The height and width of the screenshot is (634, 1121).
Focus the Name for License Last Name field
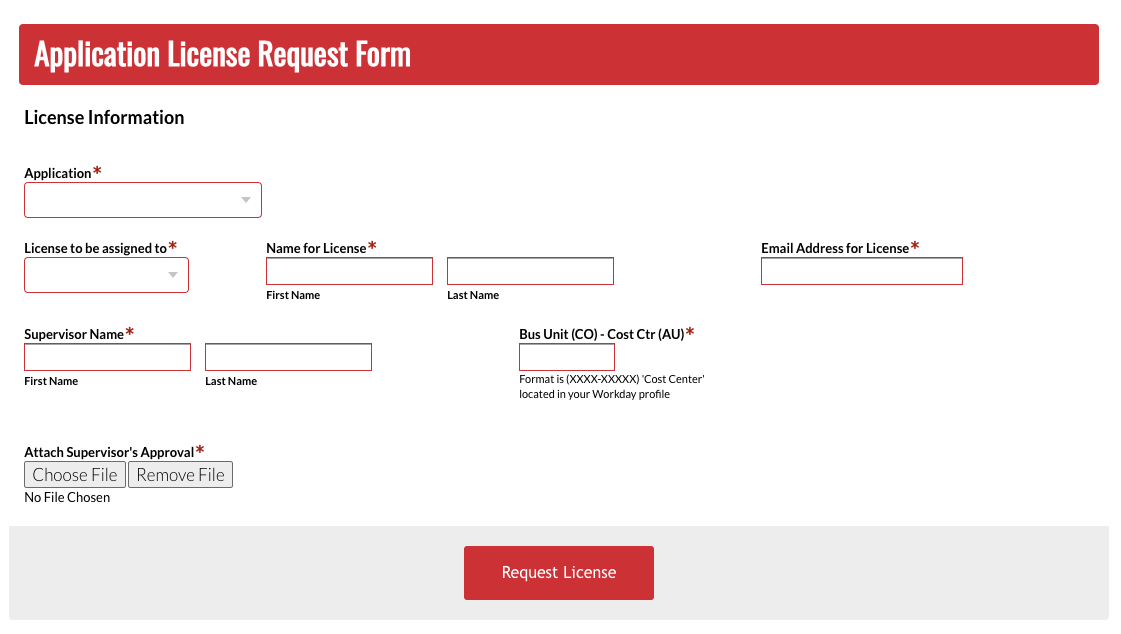tap(530, 271)
